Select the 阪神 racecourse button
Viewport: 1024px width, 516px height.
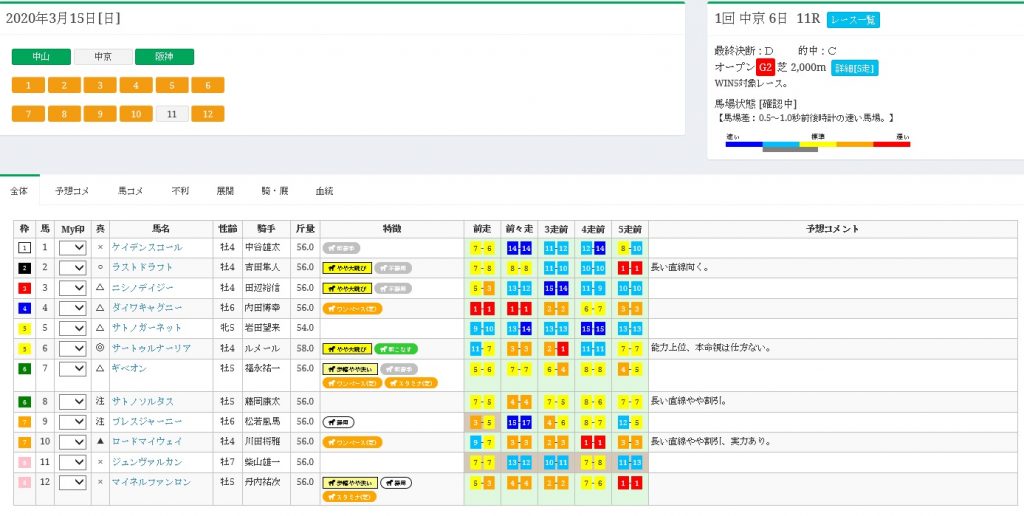pos(165,57)
